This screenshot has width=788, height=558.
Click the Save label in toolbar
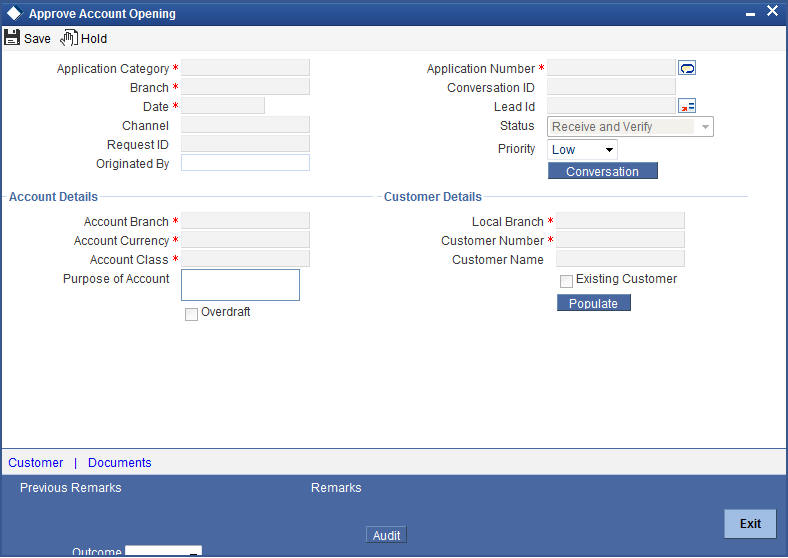click(x=37, y=39)
